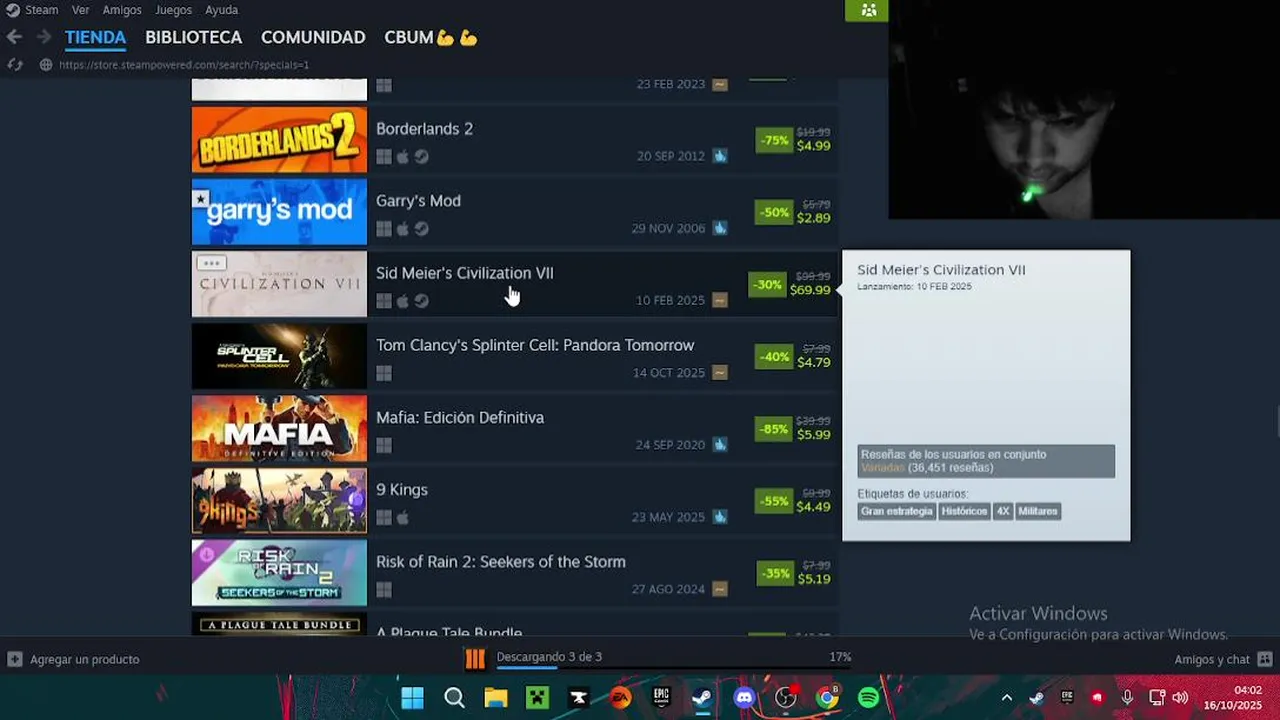Click Risk of Rain 2 mixed review icon

[720, 589]
